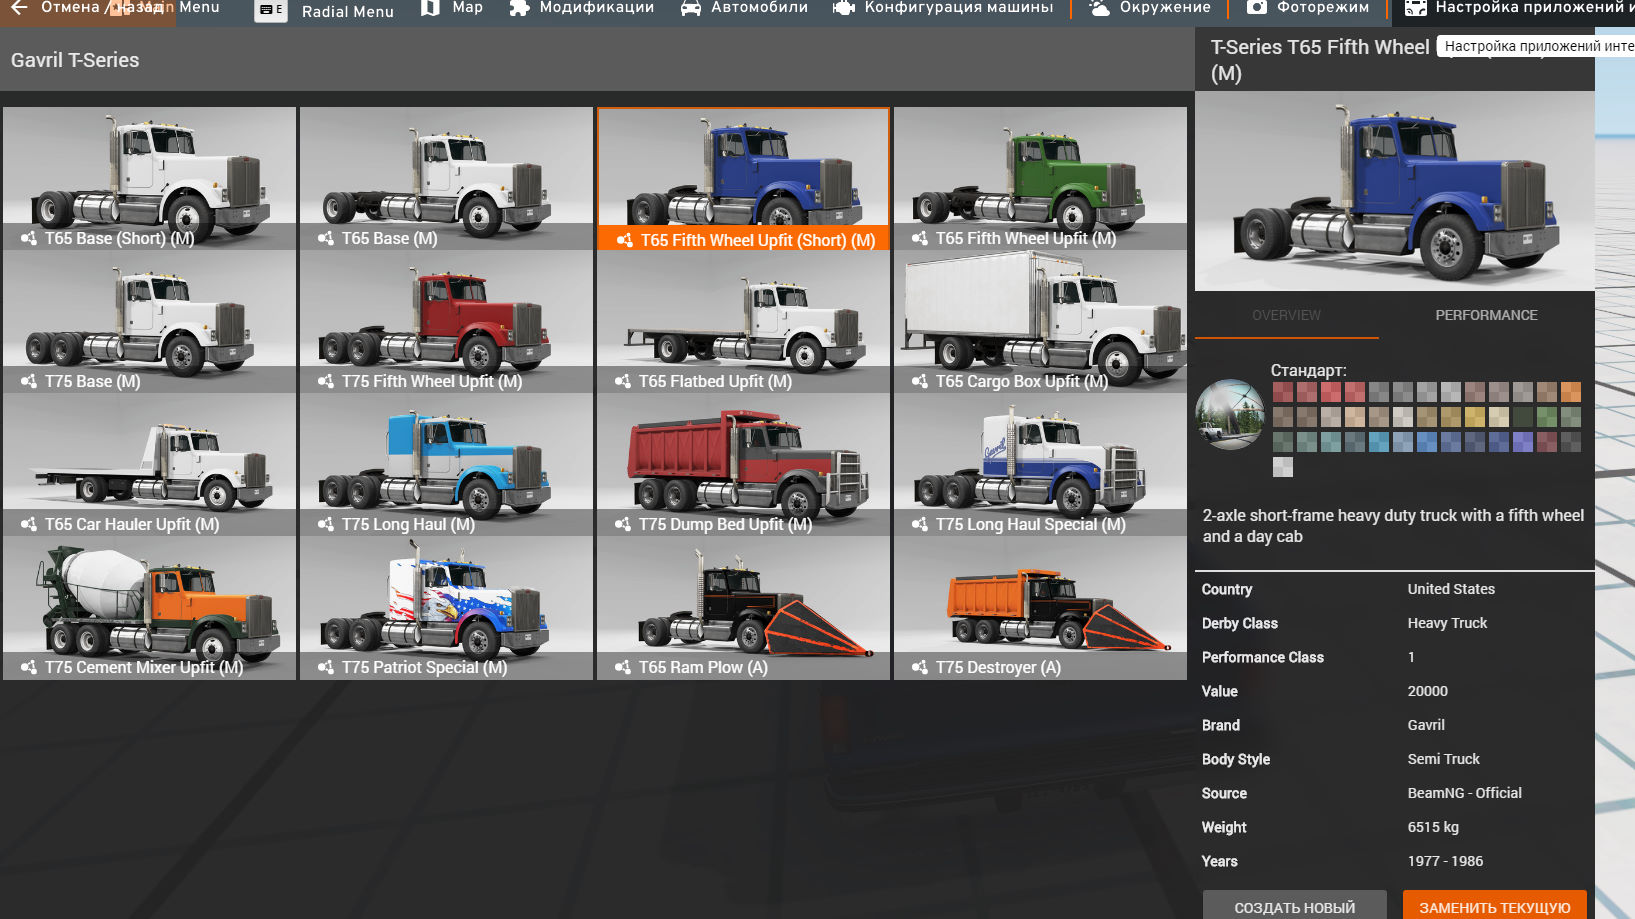Select the T65 Cargo Box Upfit (M) thumbnail

pyautogui.click(x=1040, y=321)
